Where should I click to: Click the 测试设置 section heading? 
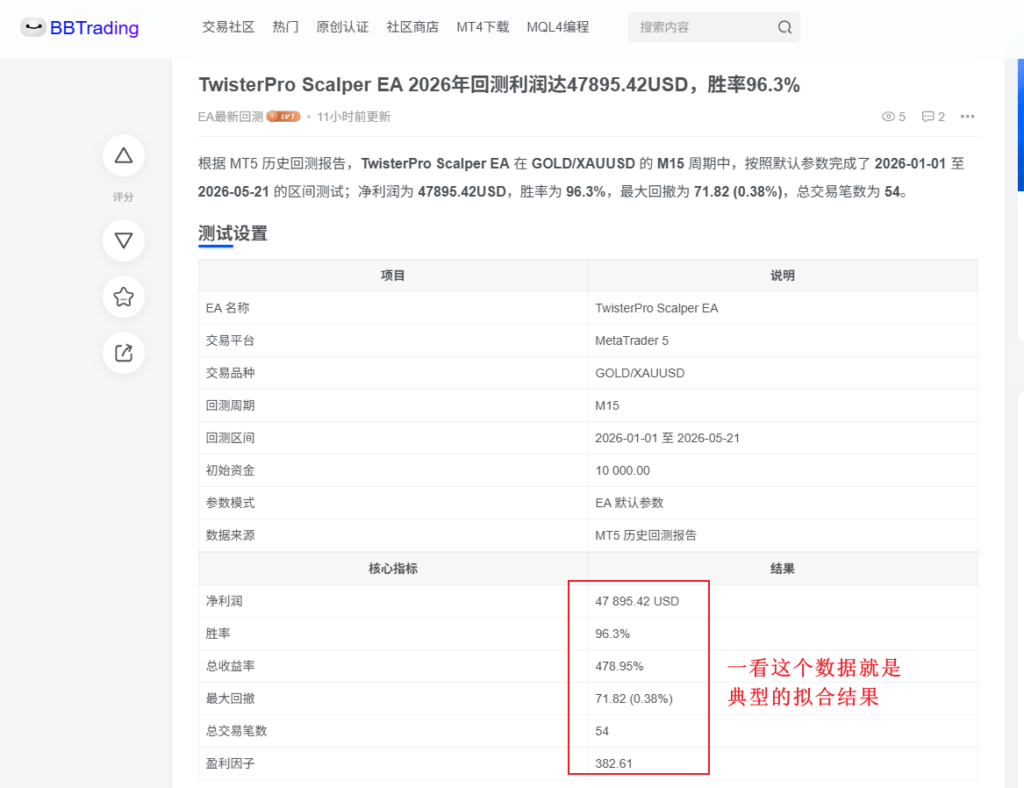click(x=232, y=234)
